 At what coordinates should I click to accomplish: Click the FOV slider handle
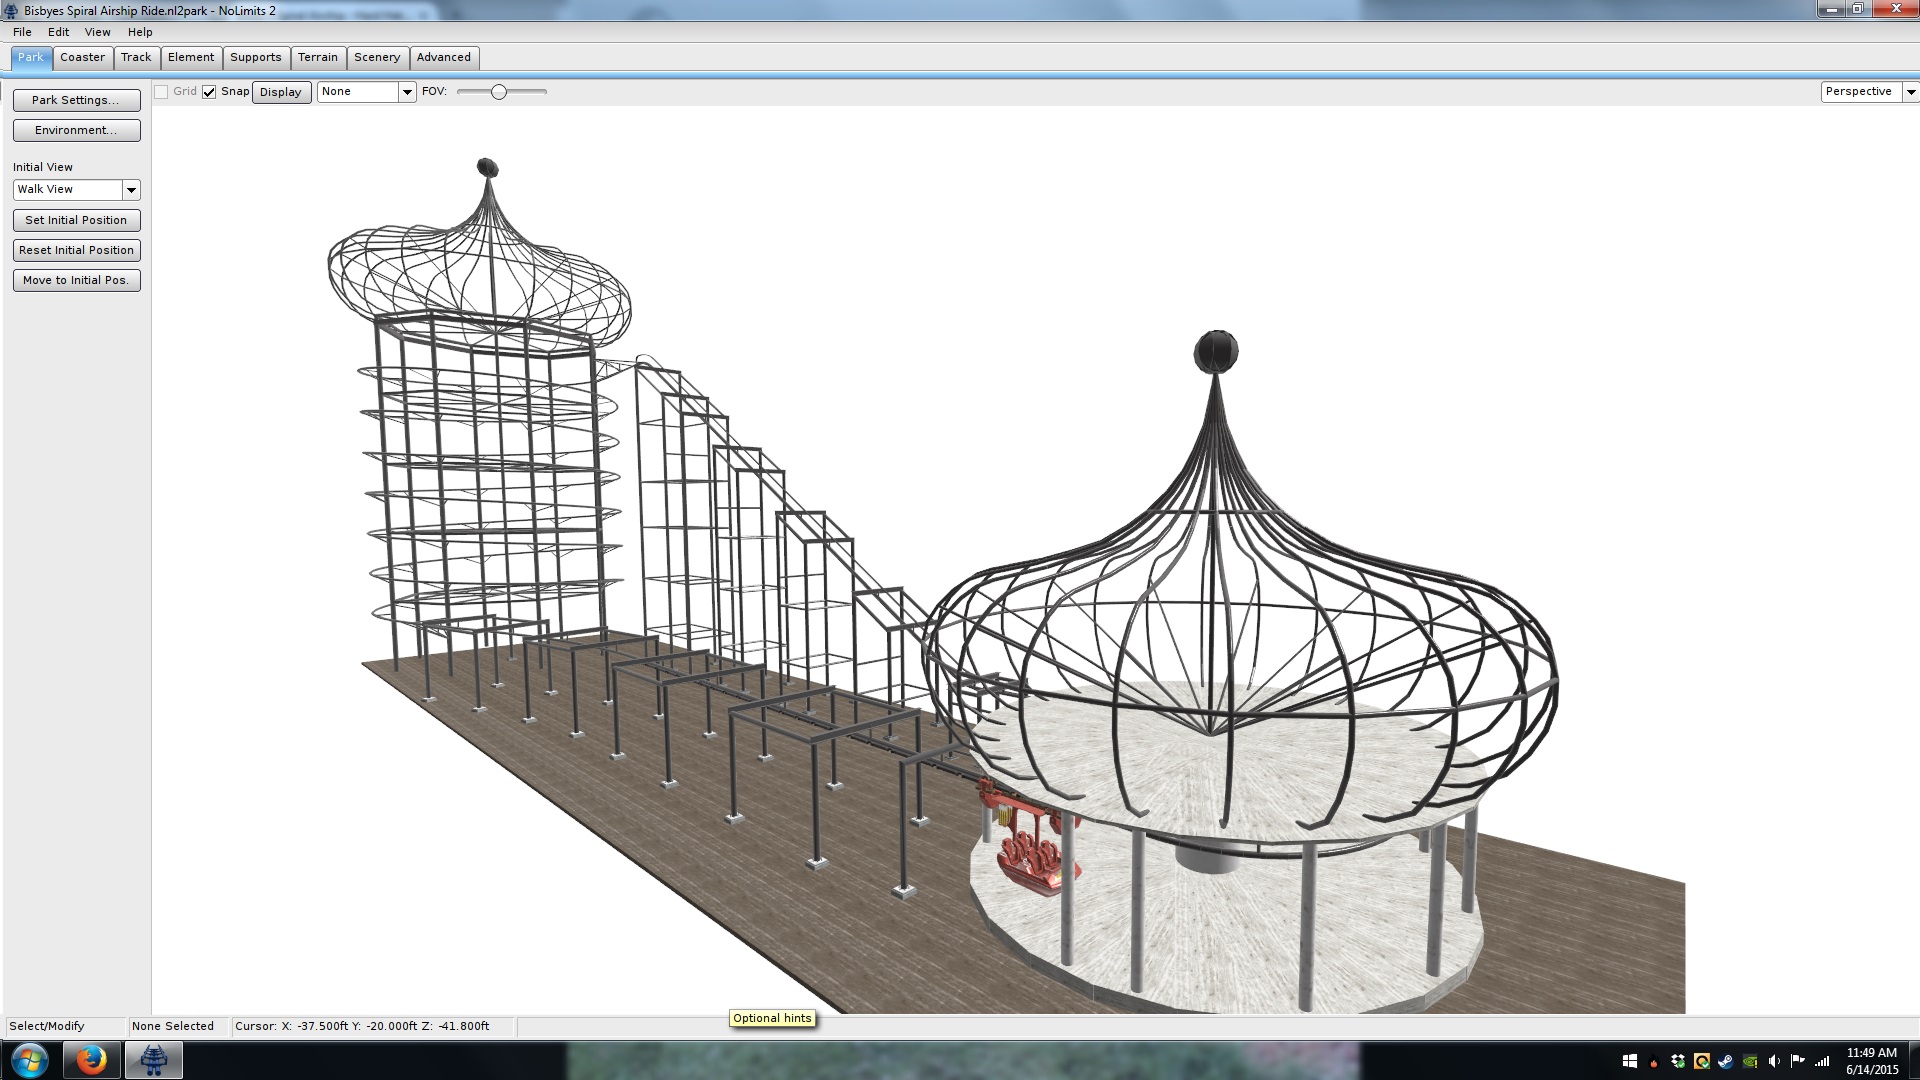click(498, 92)
